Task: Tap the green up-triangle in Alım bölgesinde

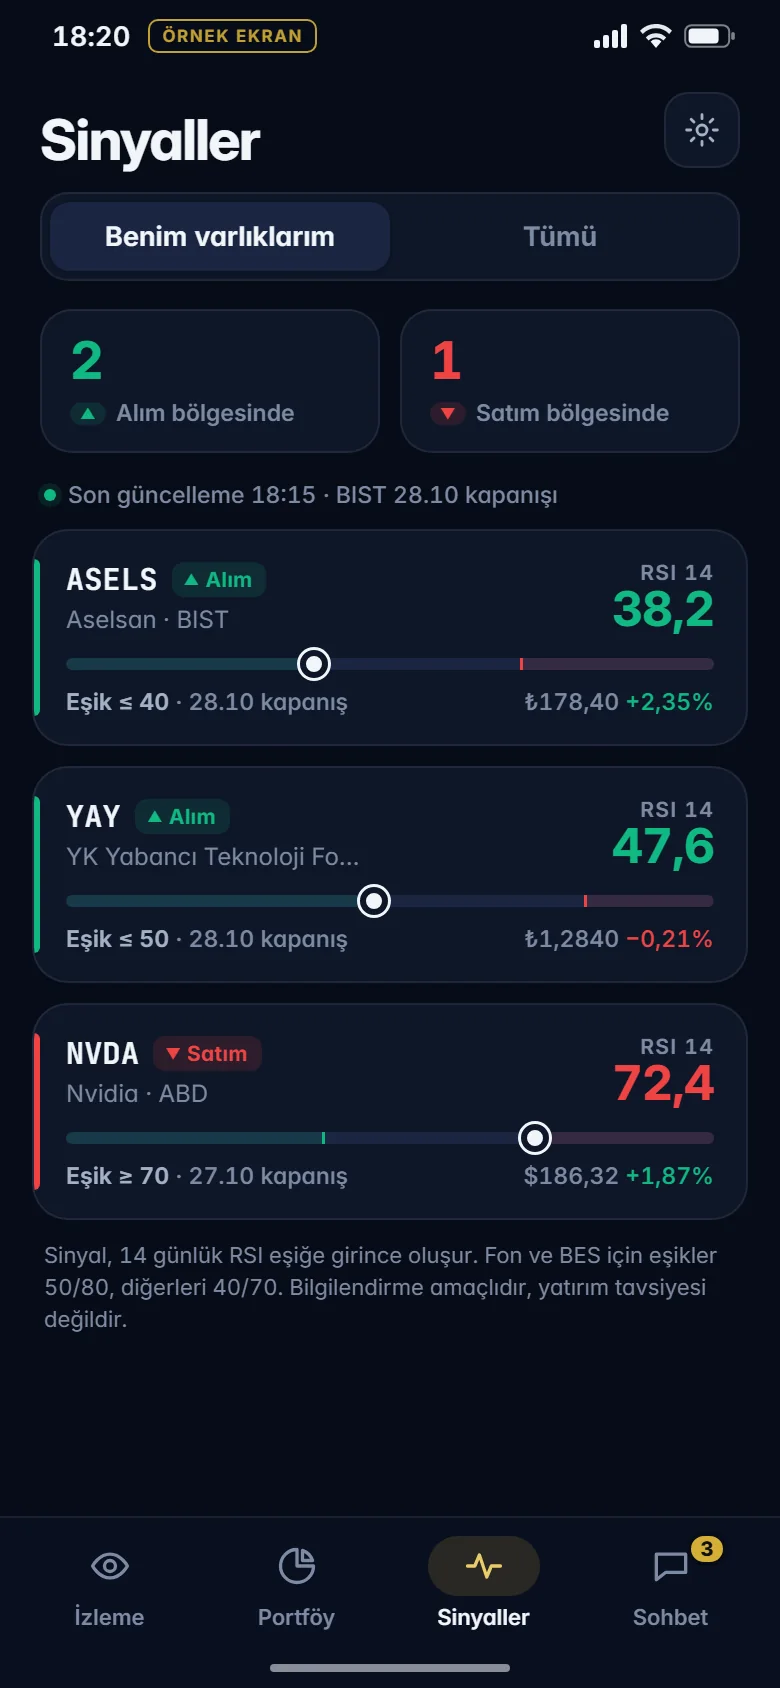Action: point(87,413)
